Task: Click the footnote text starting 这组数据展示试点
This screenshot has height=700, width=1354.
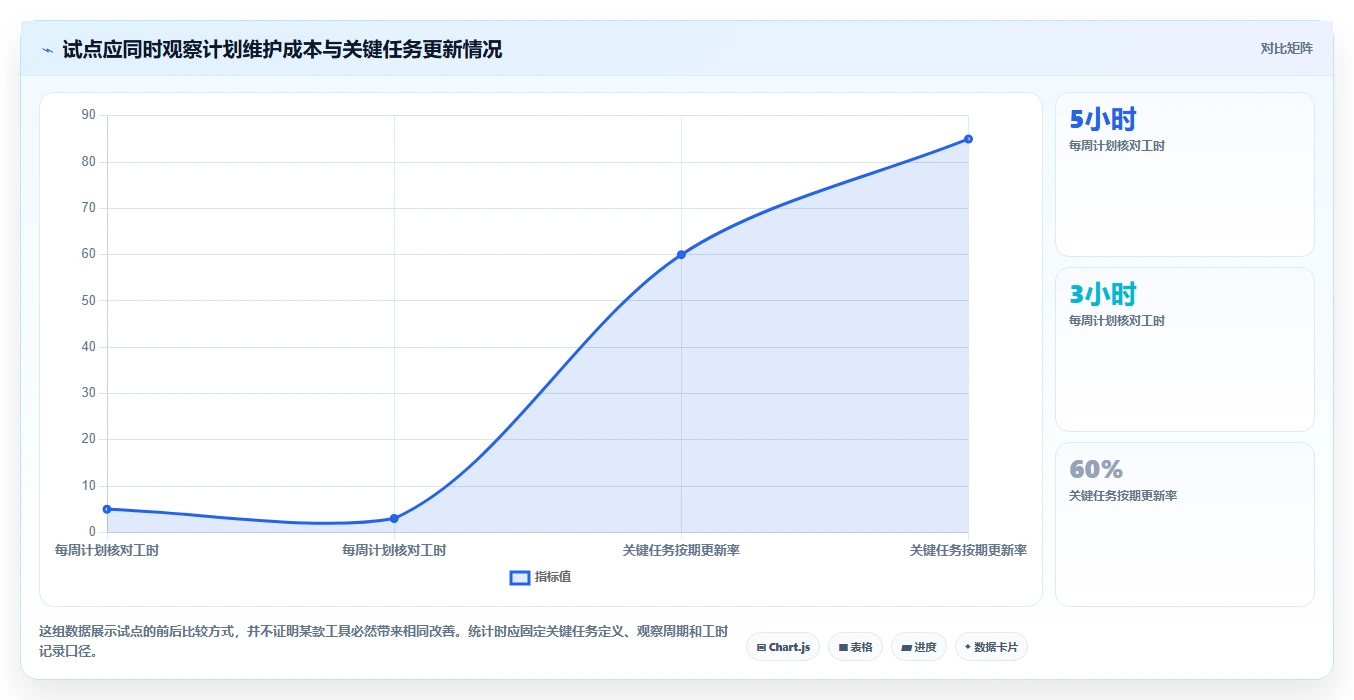Action: pos(384,641)
